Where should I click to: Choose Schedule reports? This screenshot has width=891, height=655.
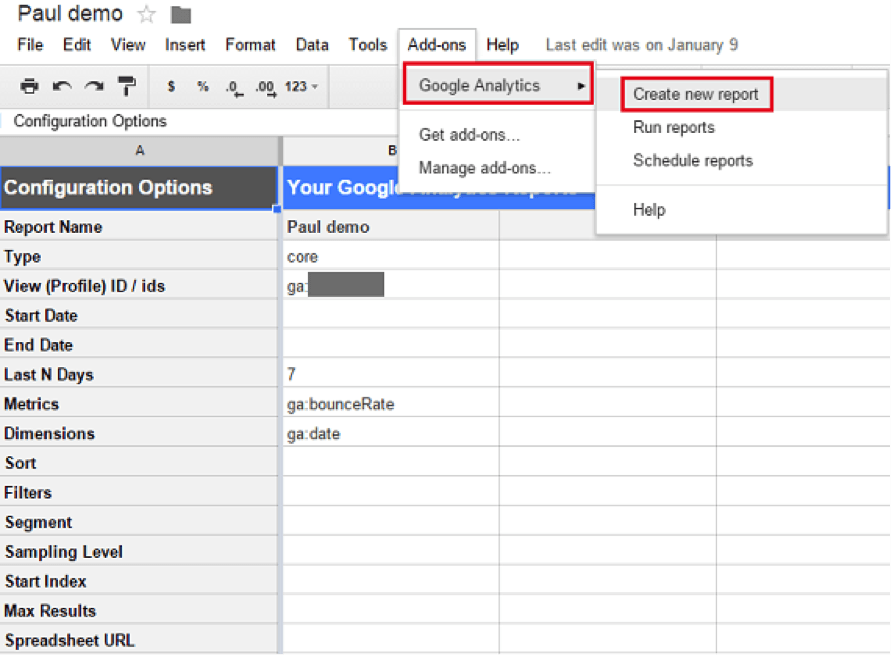[x=693, y=160]
